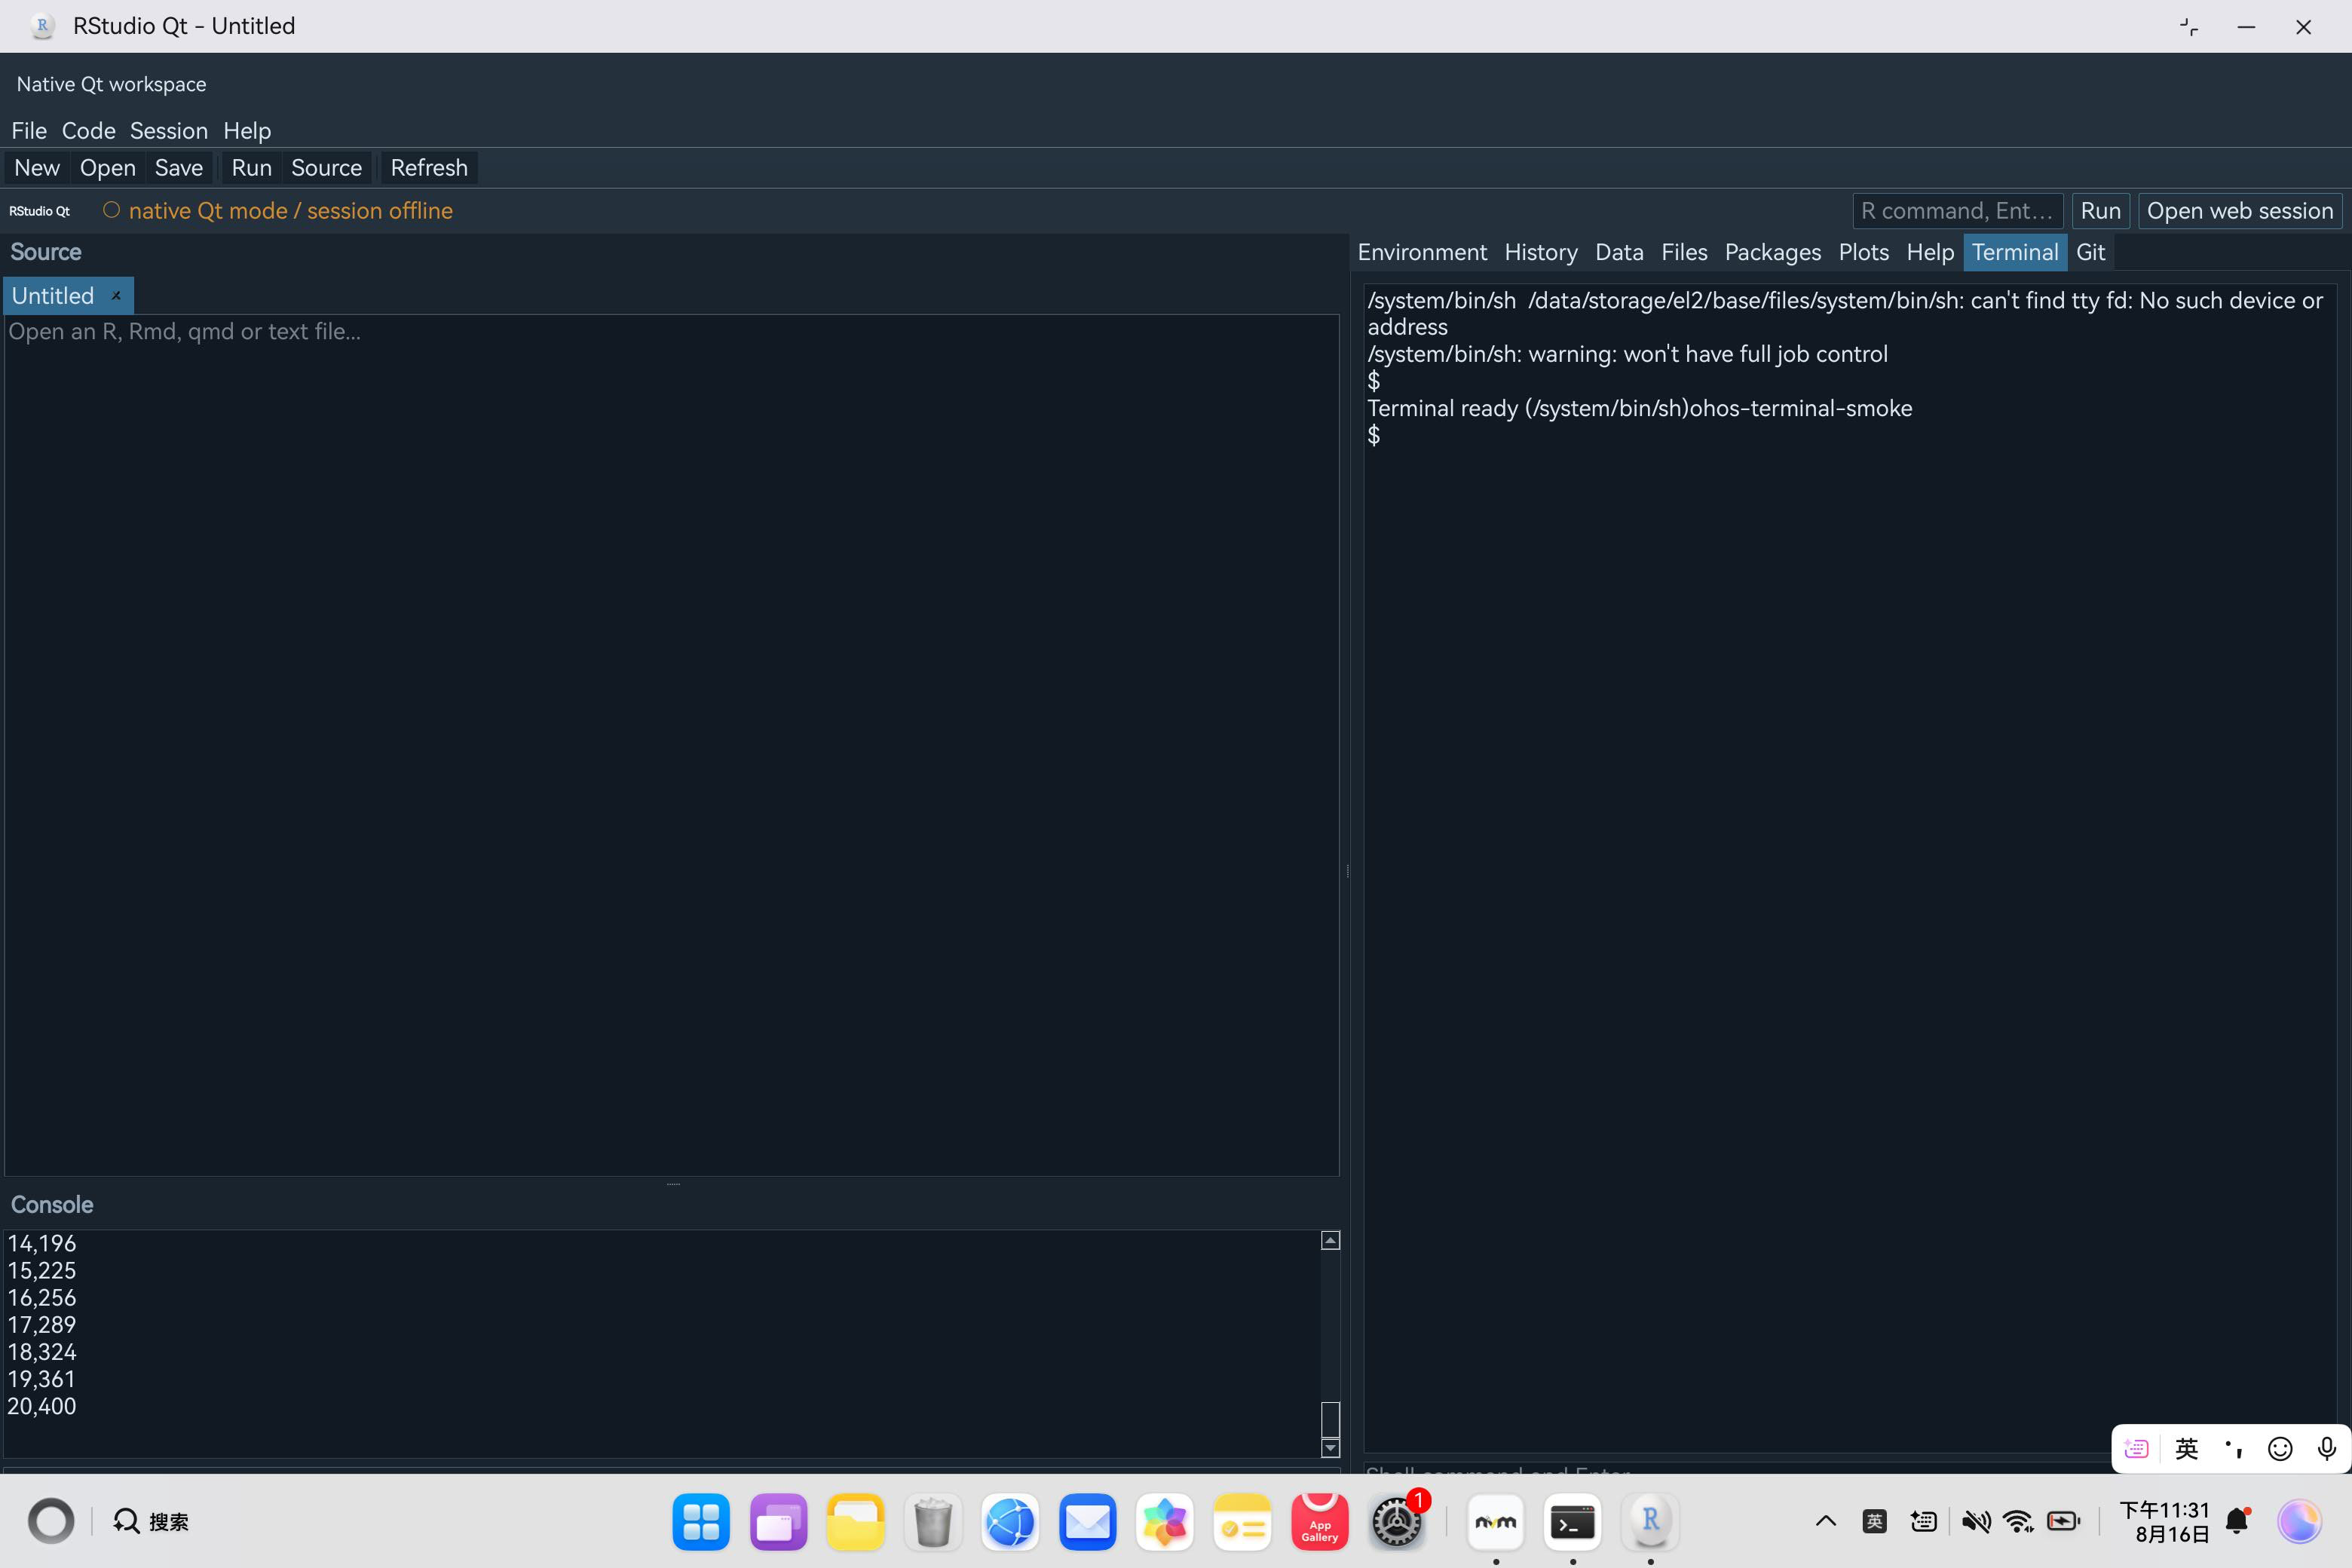Viewport: 2352px width, 1568px height.
Task: Click the Console scrollbar down arrow
Action: click(x=1330, y=1448)
